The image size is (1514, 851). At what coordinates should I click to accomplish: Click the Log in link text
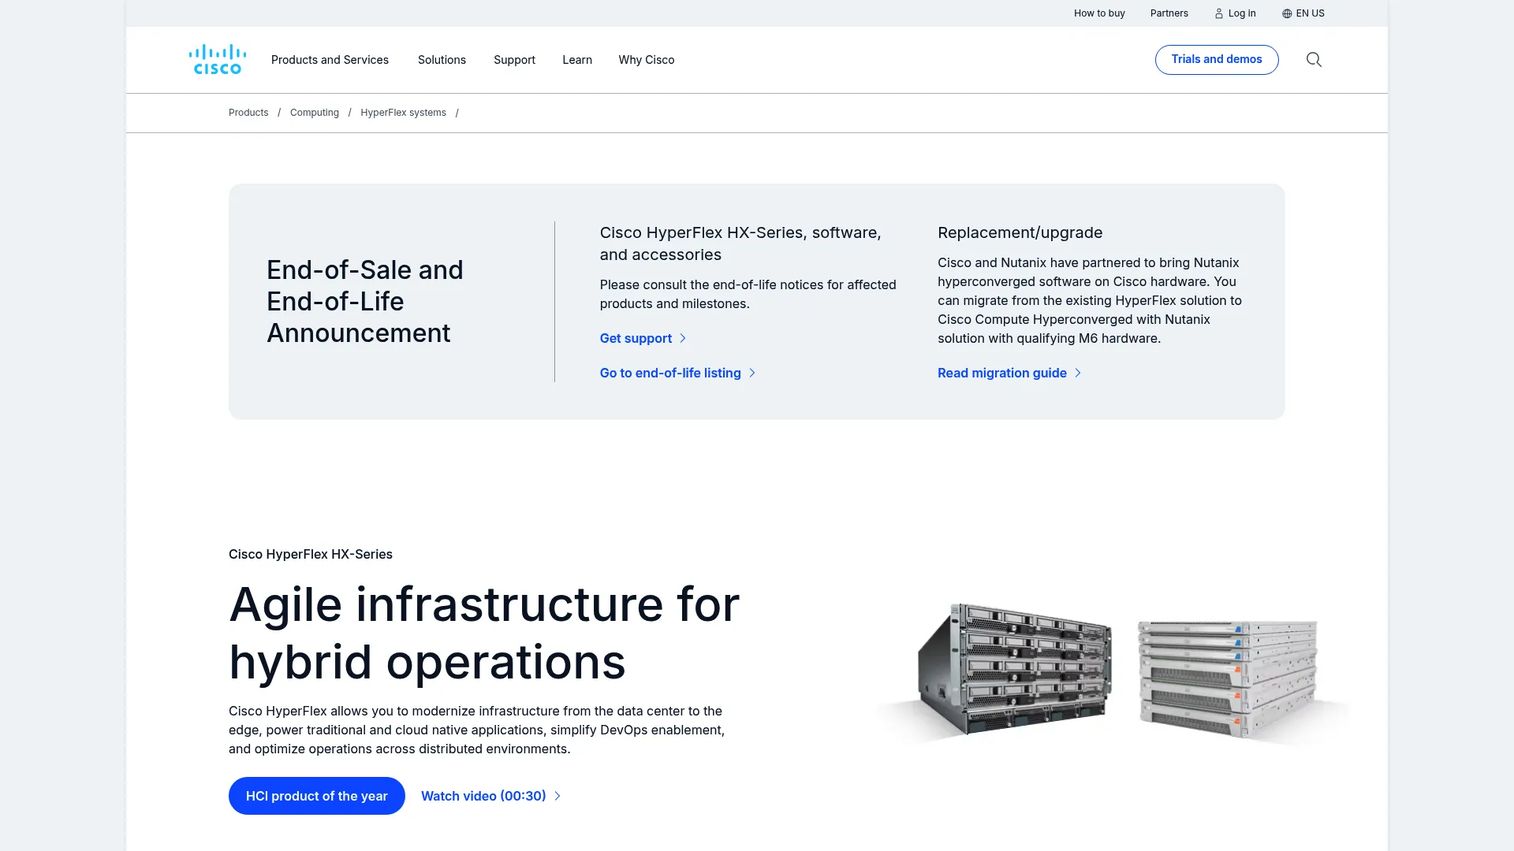[1242, 14]
